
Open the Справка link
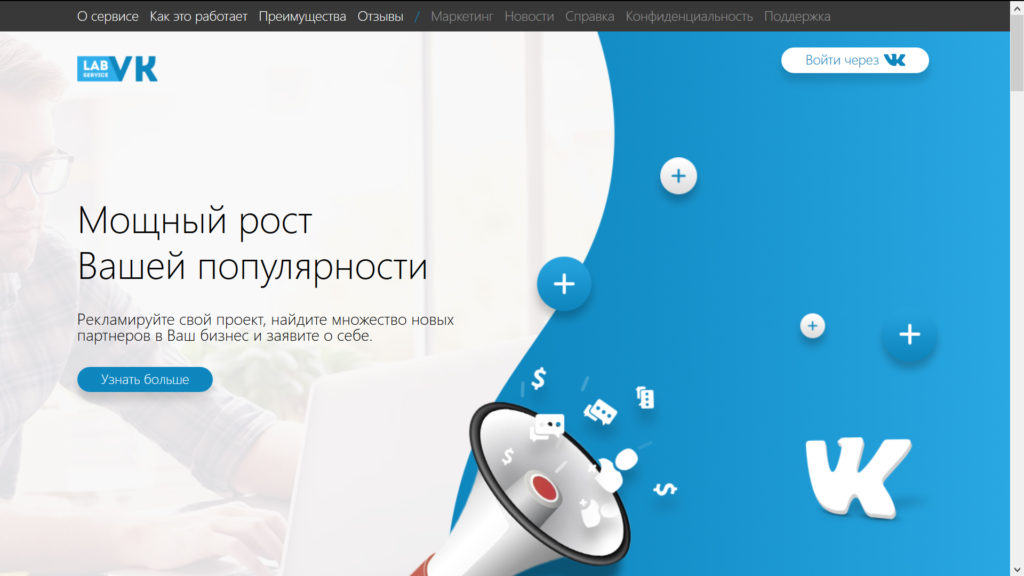590,16
